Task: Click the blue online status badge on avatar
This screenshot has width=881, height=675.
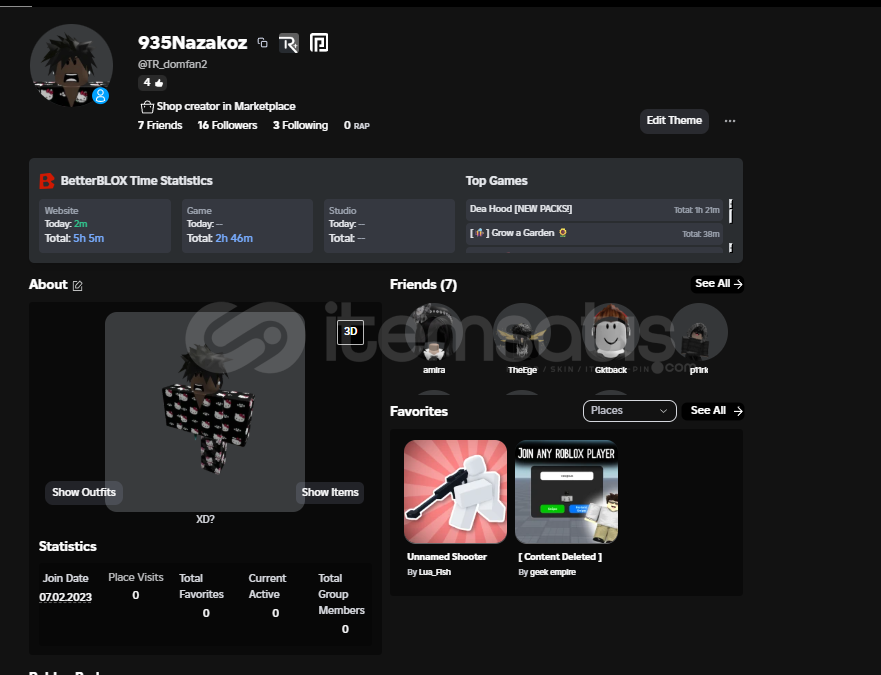Action: pyautogui.click(x=100, y=96)
